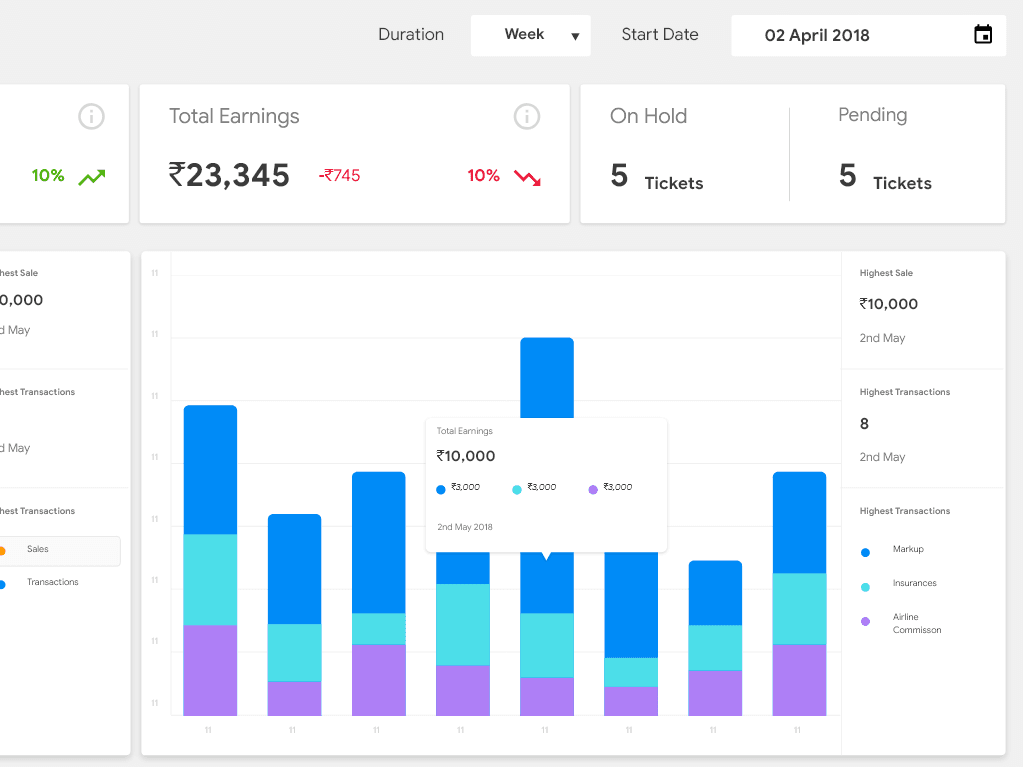
Task: Click the Duration dropdown arrow
Action: (x=575, y=37)
